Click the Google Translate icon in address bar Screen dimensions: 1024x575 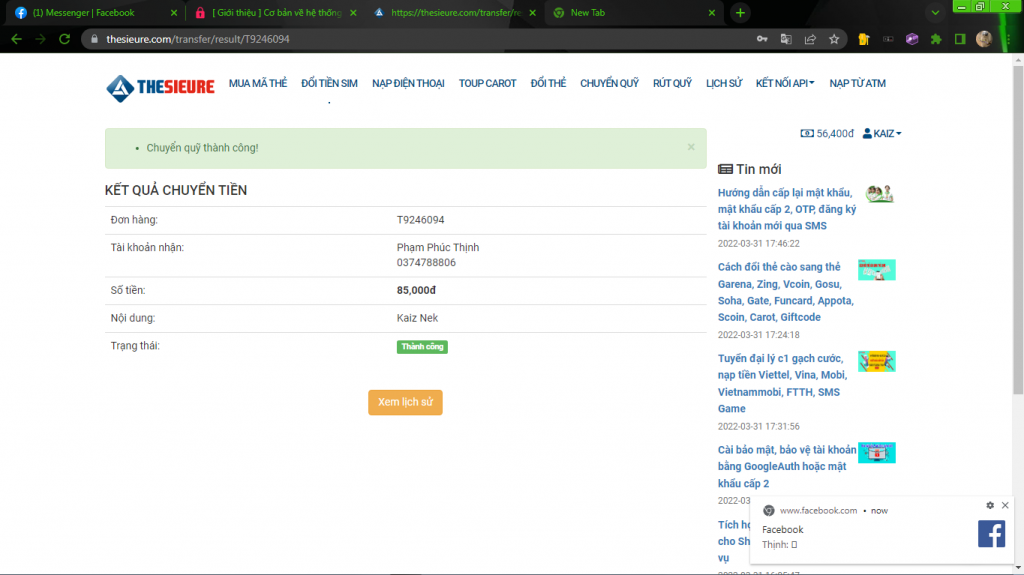tap(786, 39)
